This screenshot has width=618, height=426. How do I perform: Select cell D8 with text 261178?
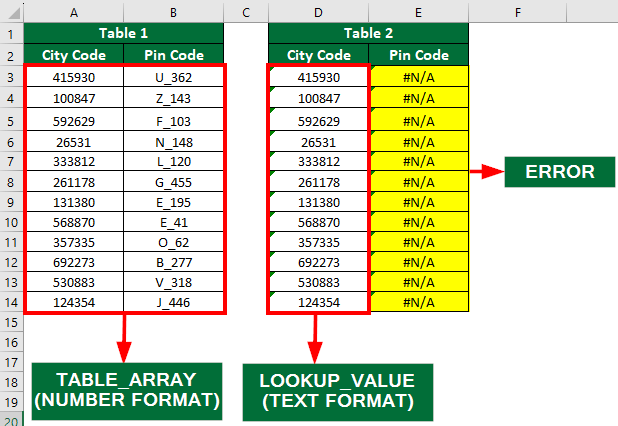pos(318,182)
